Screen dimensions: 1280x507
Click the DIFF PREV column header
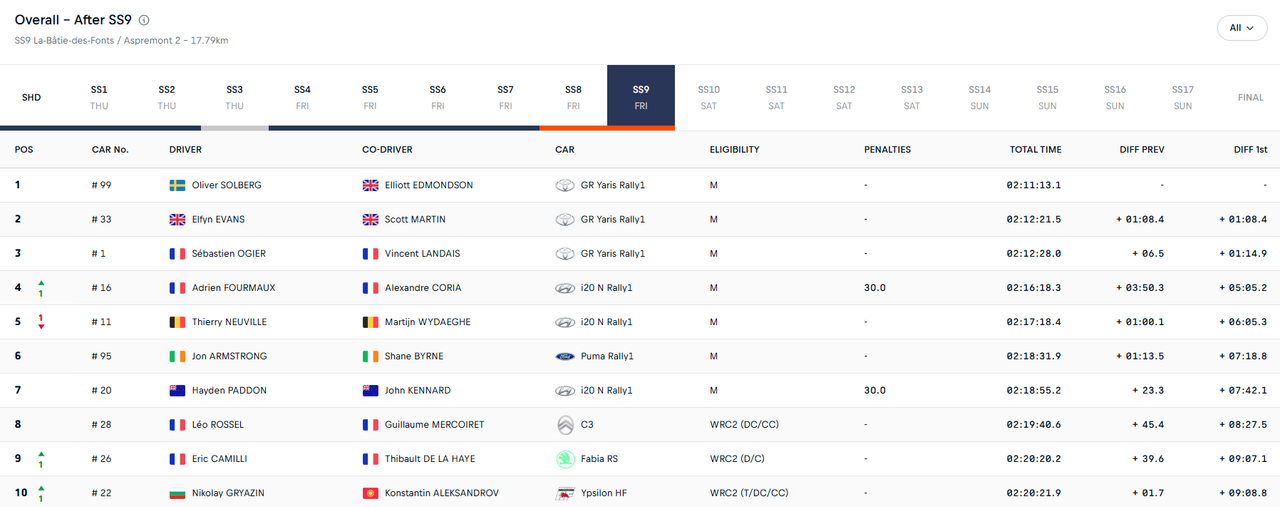(1141, 150)
